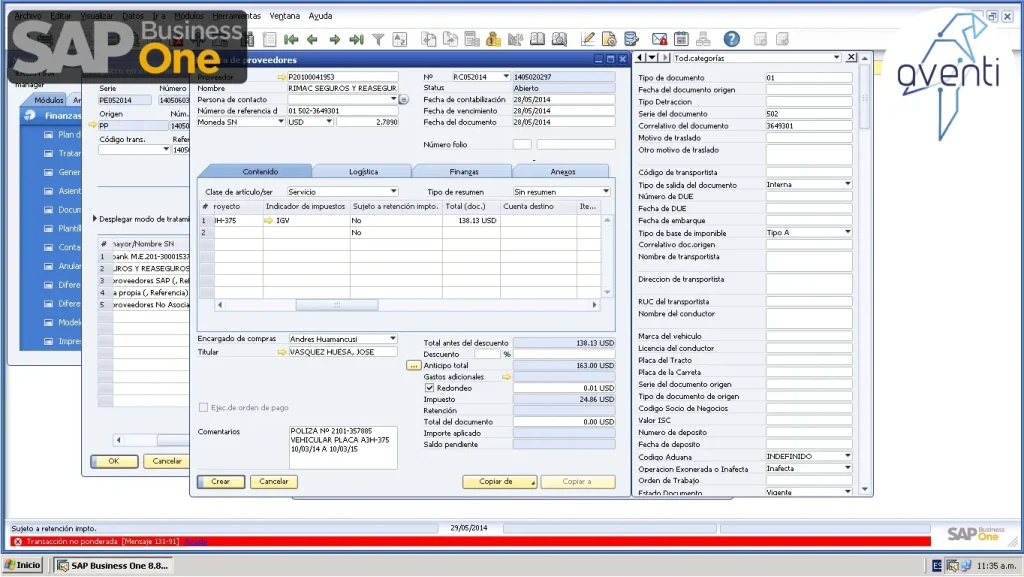
Task: Toggle the Redondeo checkbox
Action: [430, 388]
